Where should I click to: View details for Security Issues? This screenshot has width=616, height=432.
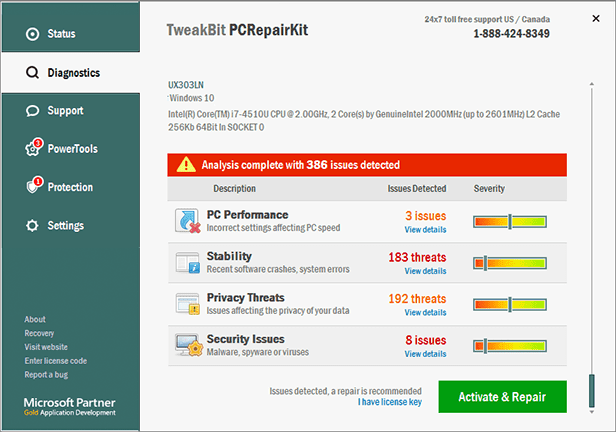(425, 354)
